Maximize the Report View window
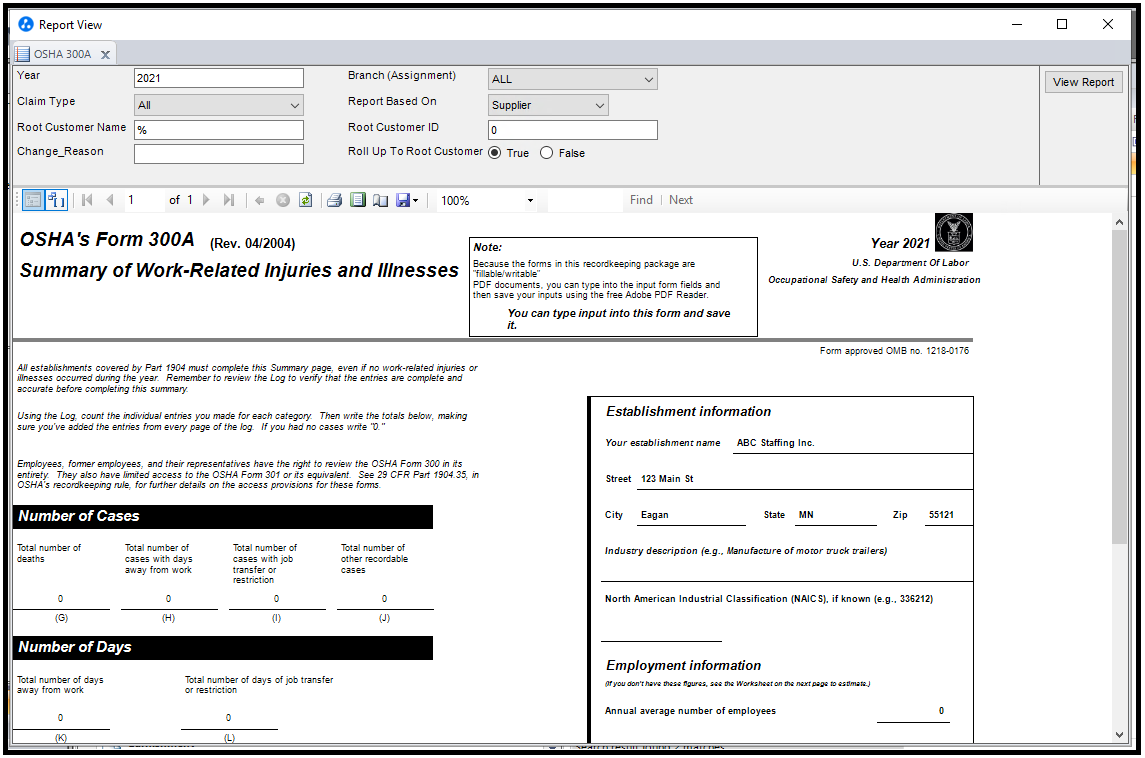 click(1062, 24)
